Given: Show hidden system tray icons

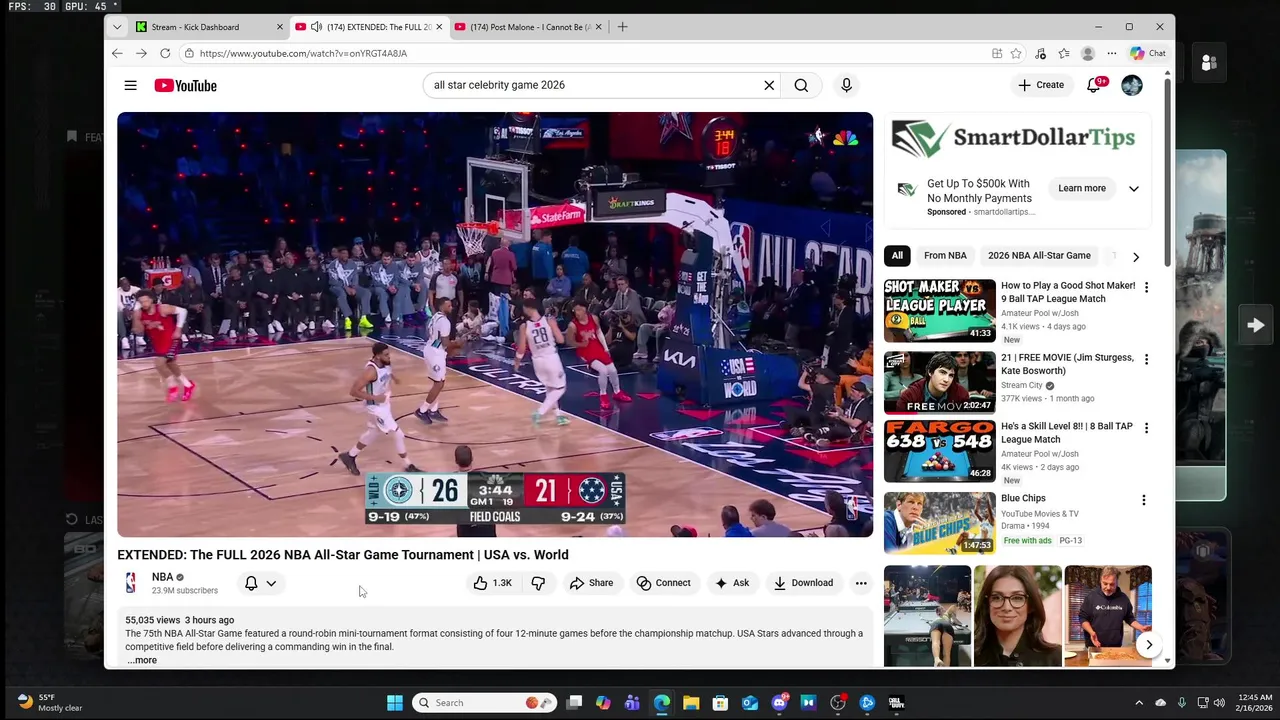Looking at the screenshot, I should coord(1138,703).
